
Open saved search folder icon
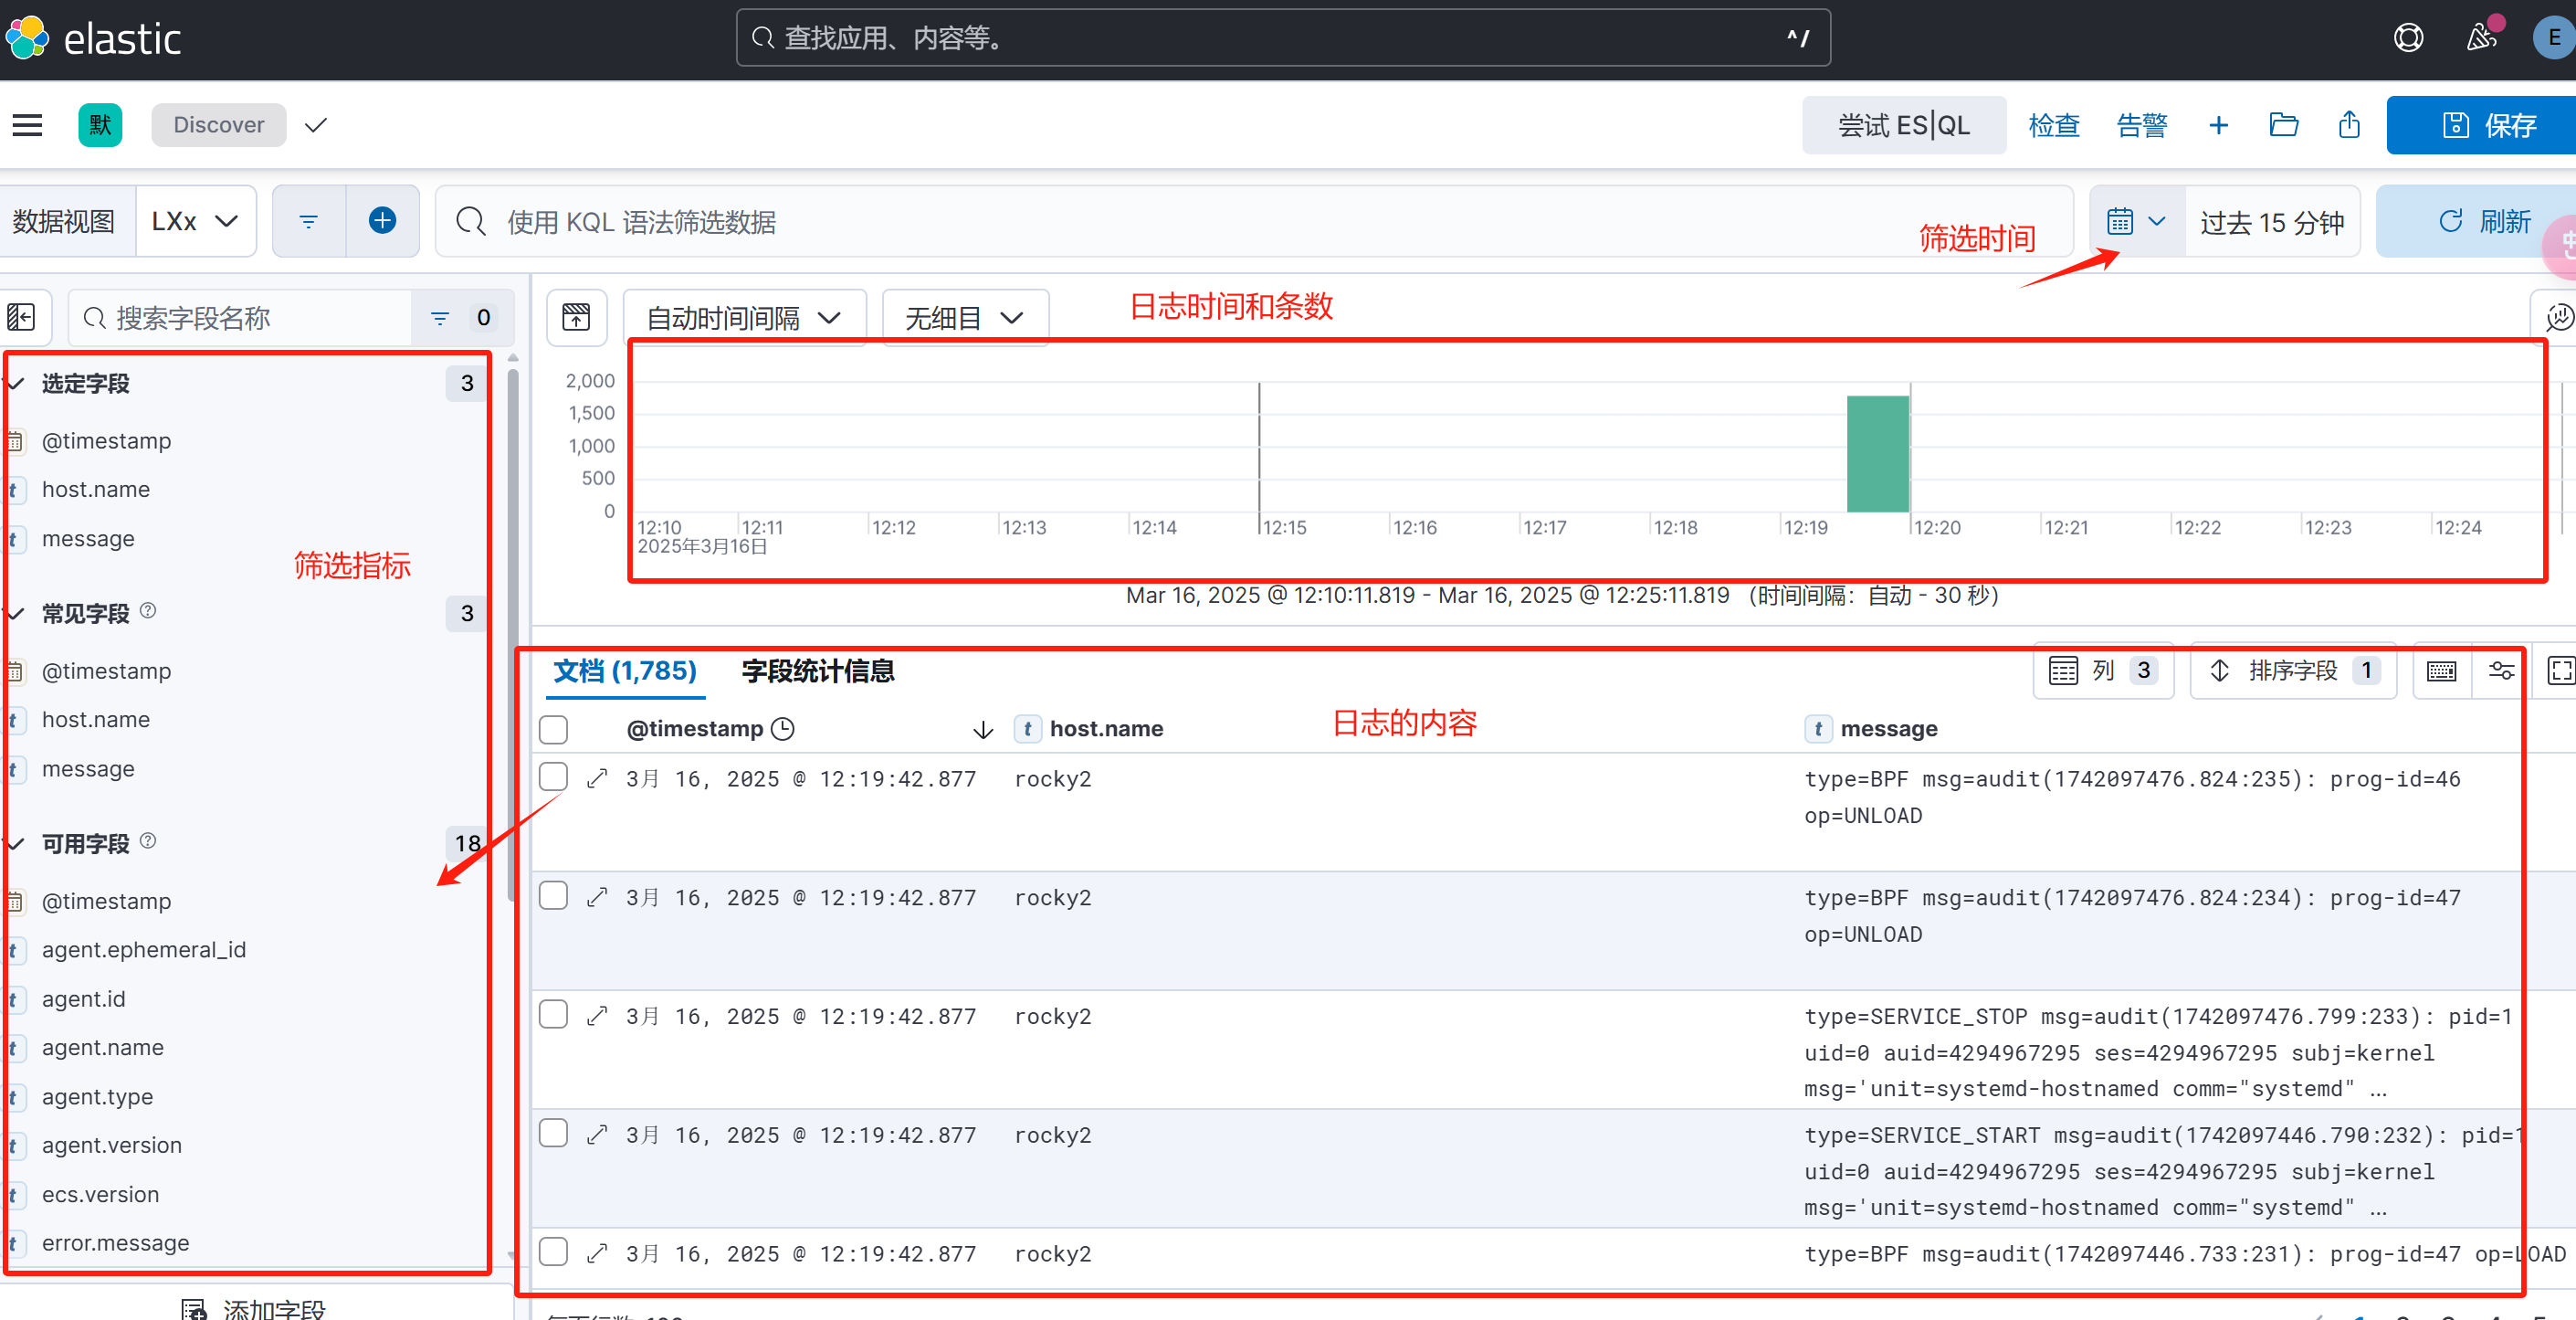[2283, 125]
